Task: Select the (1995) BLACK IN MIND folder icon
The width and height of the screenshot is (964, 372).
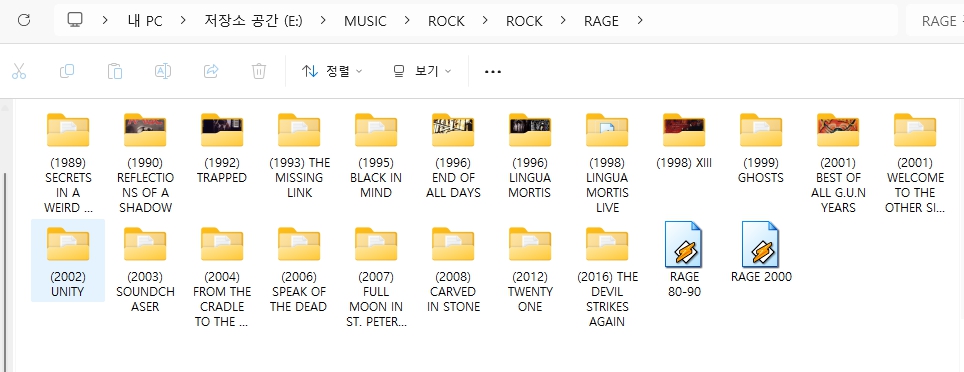Action: click(x=376, y=130)
